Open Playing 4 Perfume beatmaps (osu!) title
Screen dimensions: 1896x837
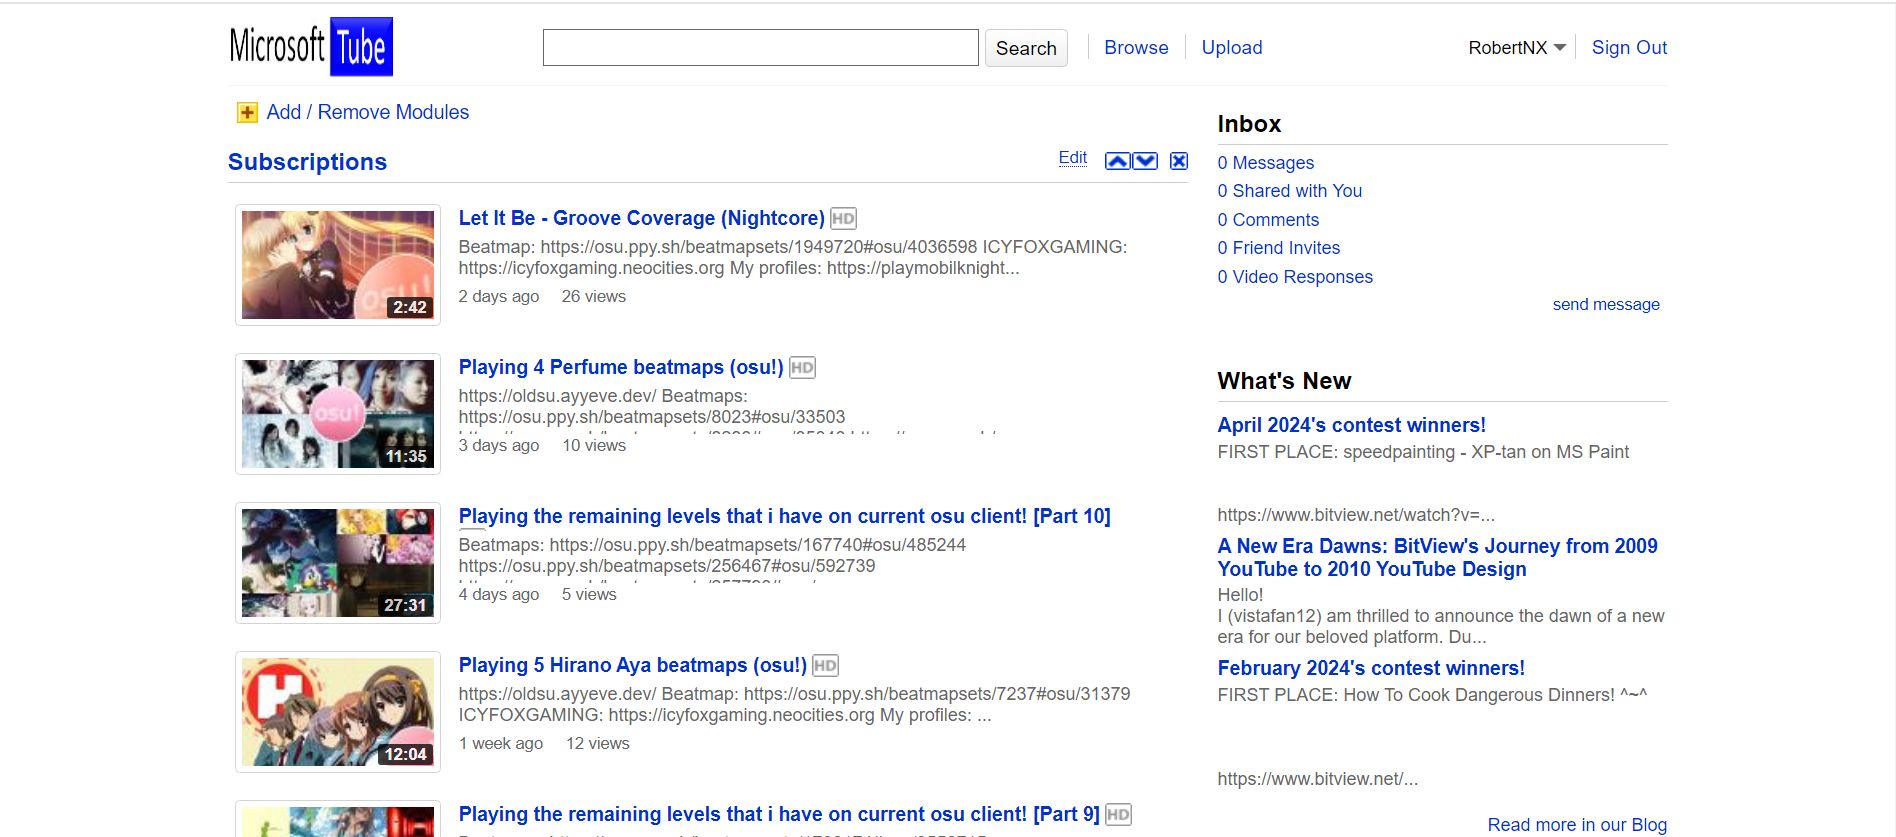(621, 367)
